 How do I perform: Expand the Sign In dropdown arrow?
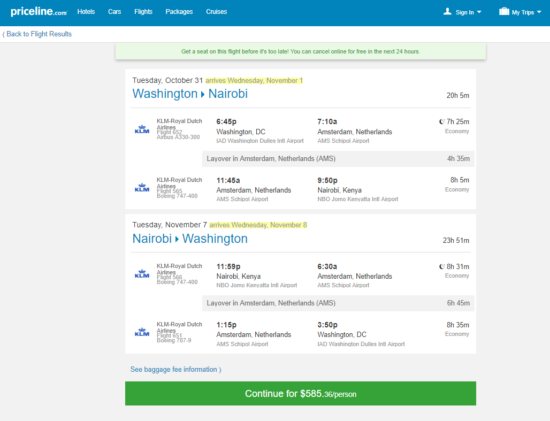pyautogui.click(x=479, y=12)
